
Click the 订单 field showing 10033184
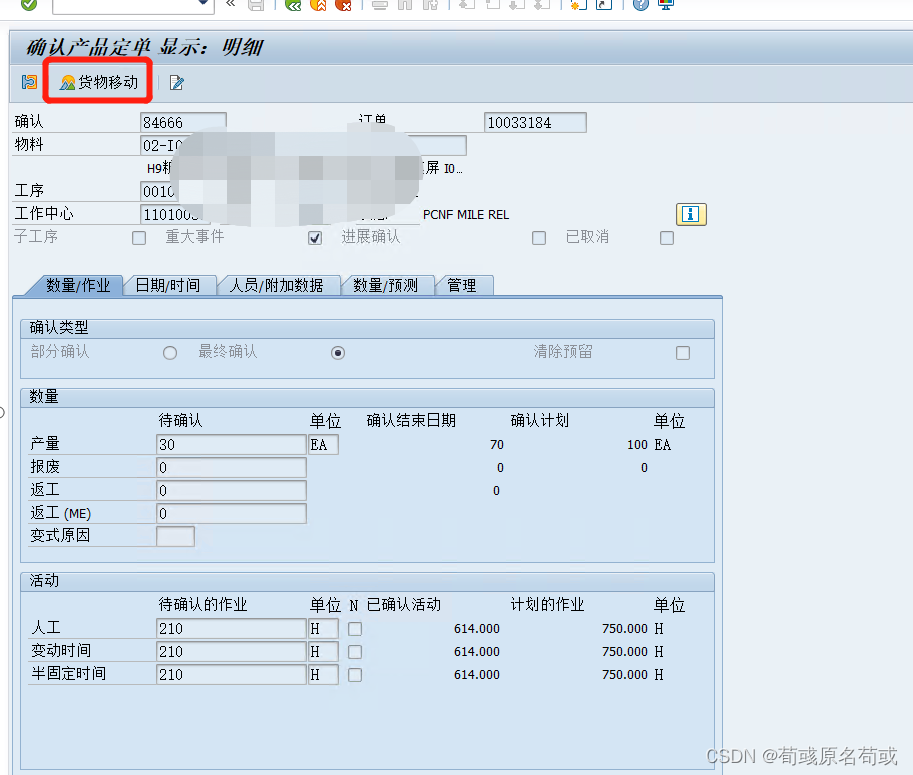coord(535,122)
